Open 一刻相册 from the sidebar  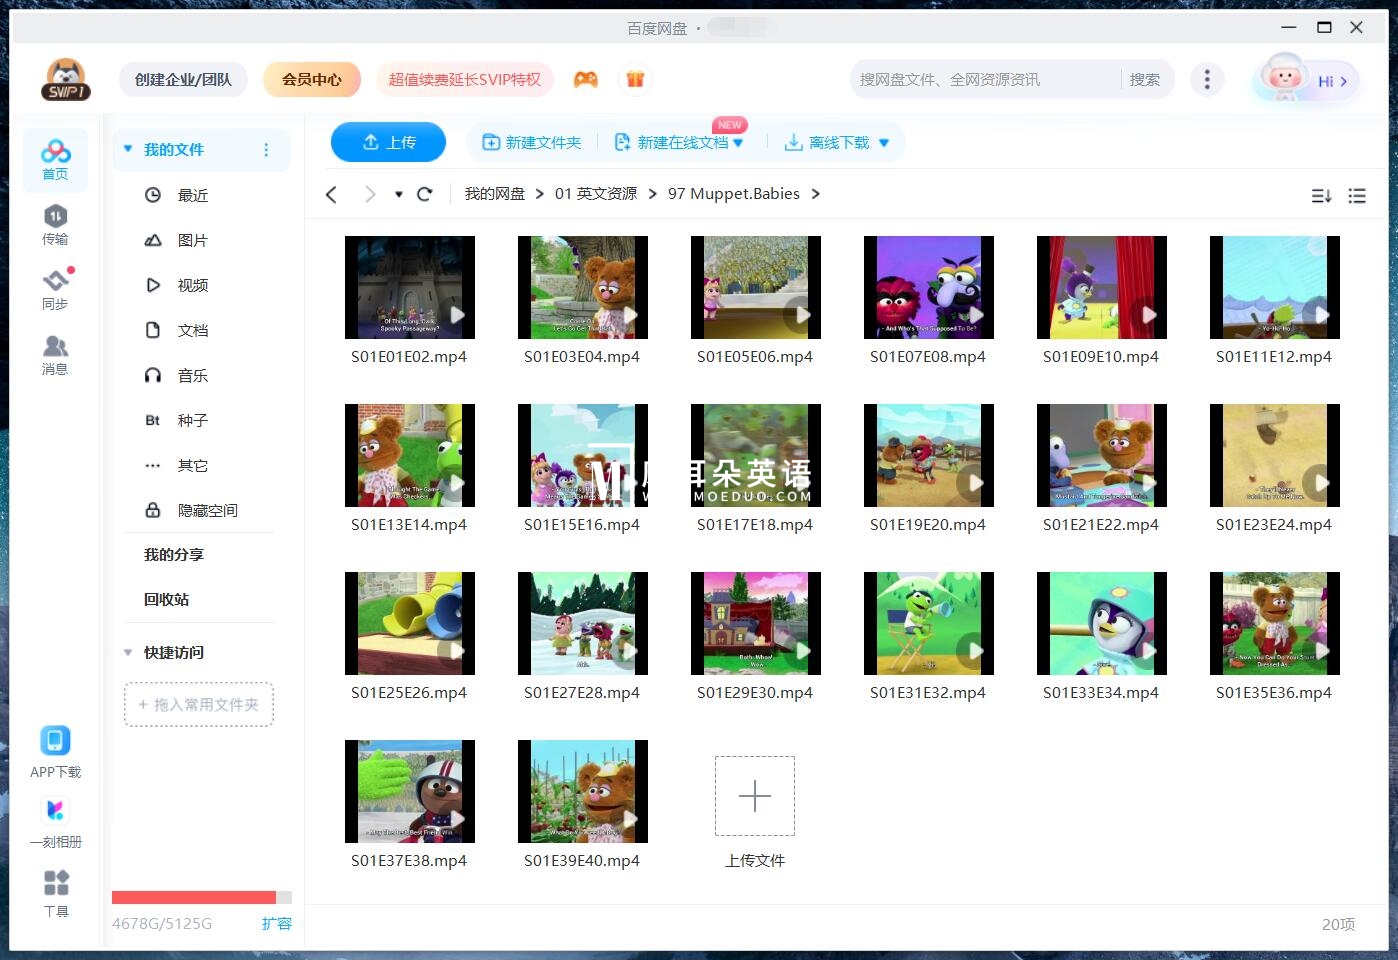point(55,822)
